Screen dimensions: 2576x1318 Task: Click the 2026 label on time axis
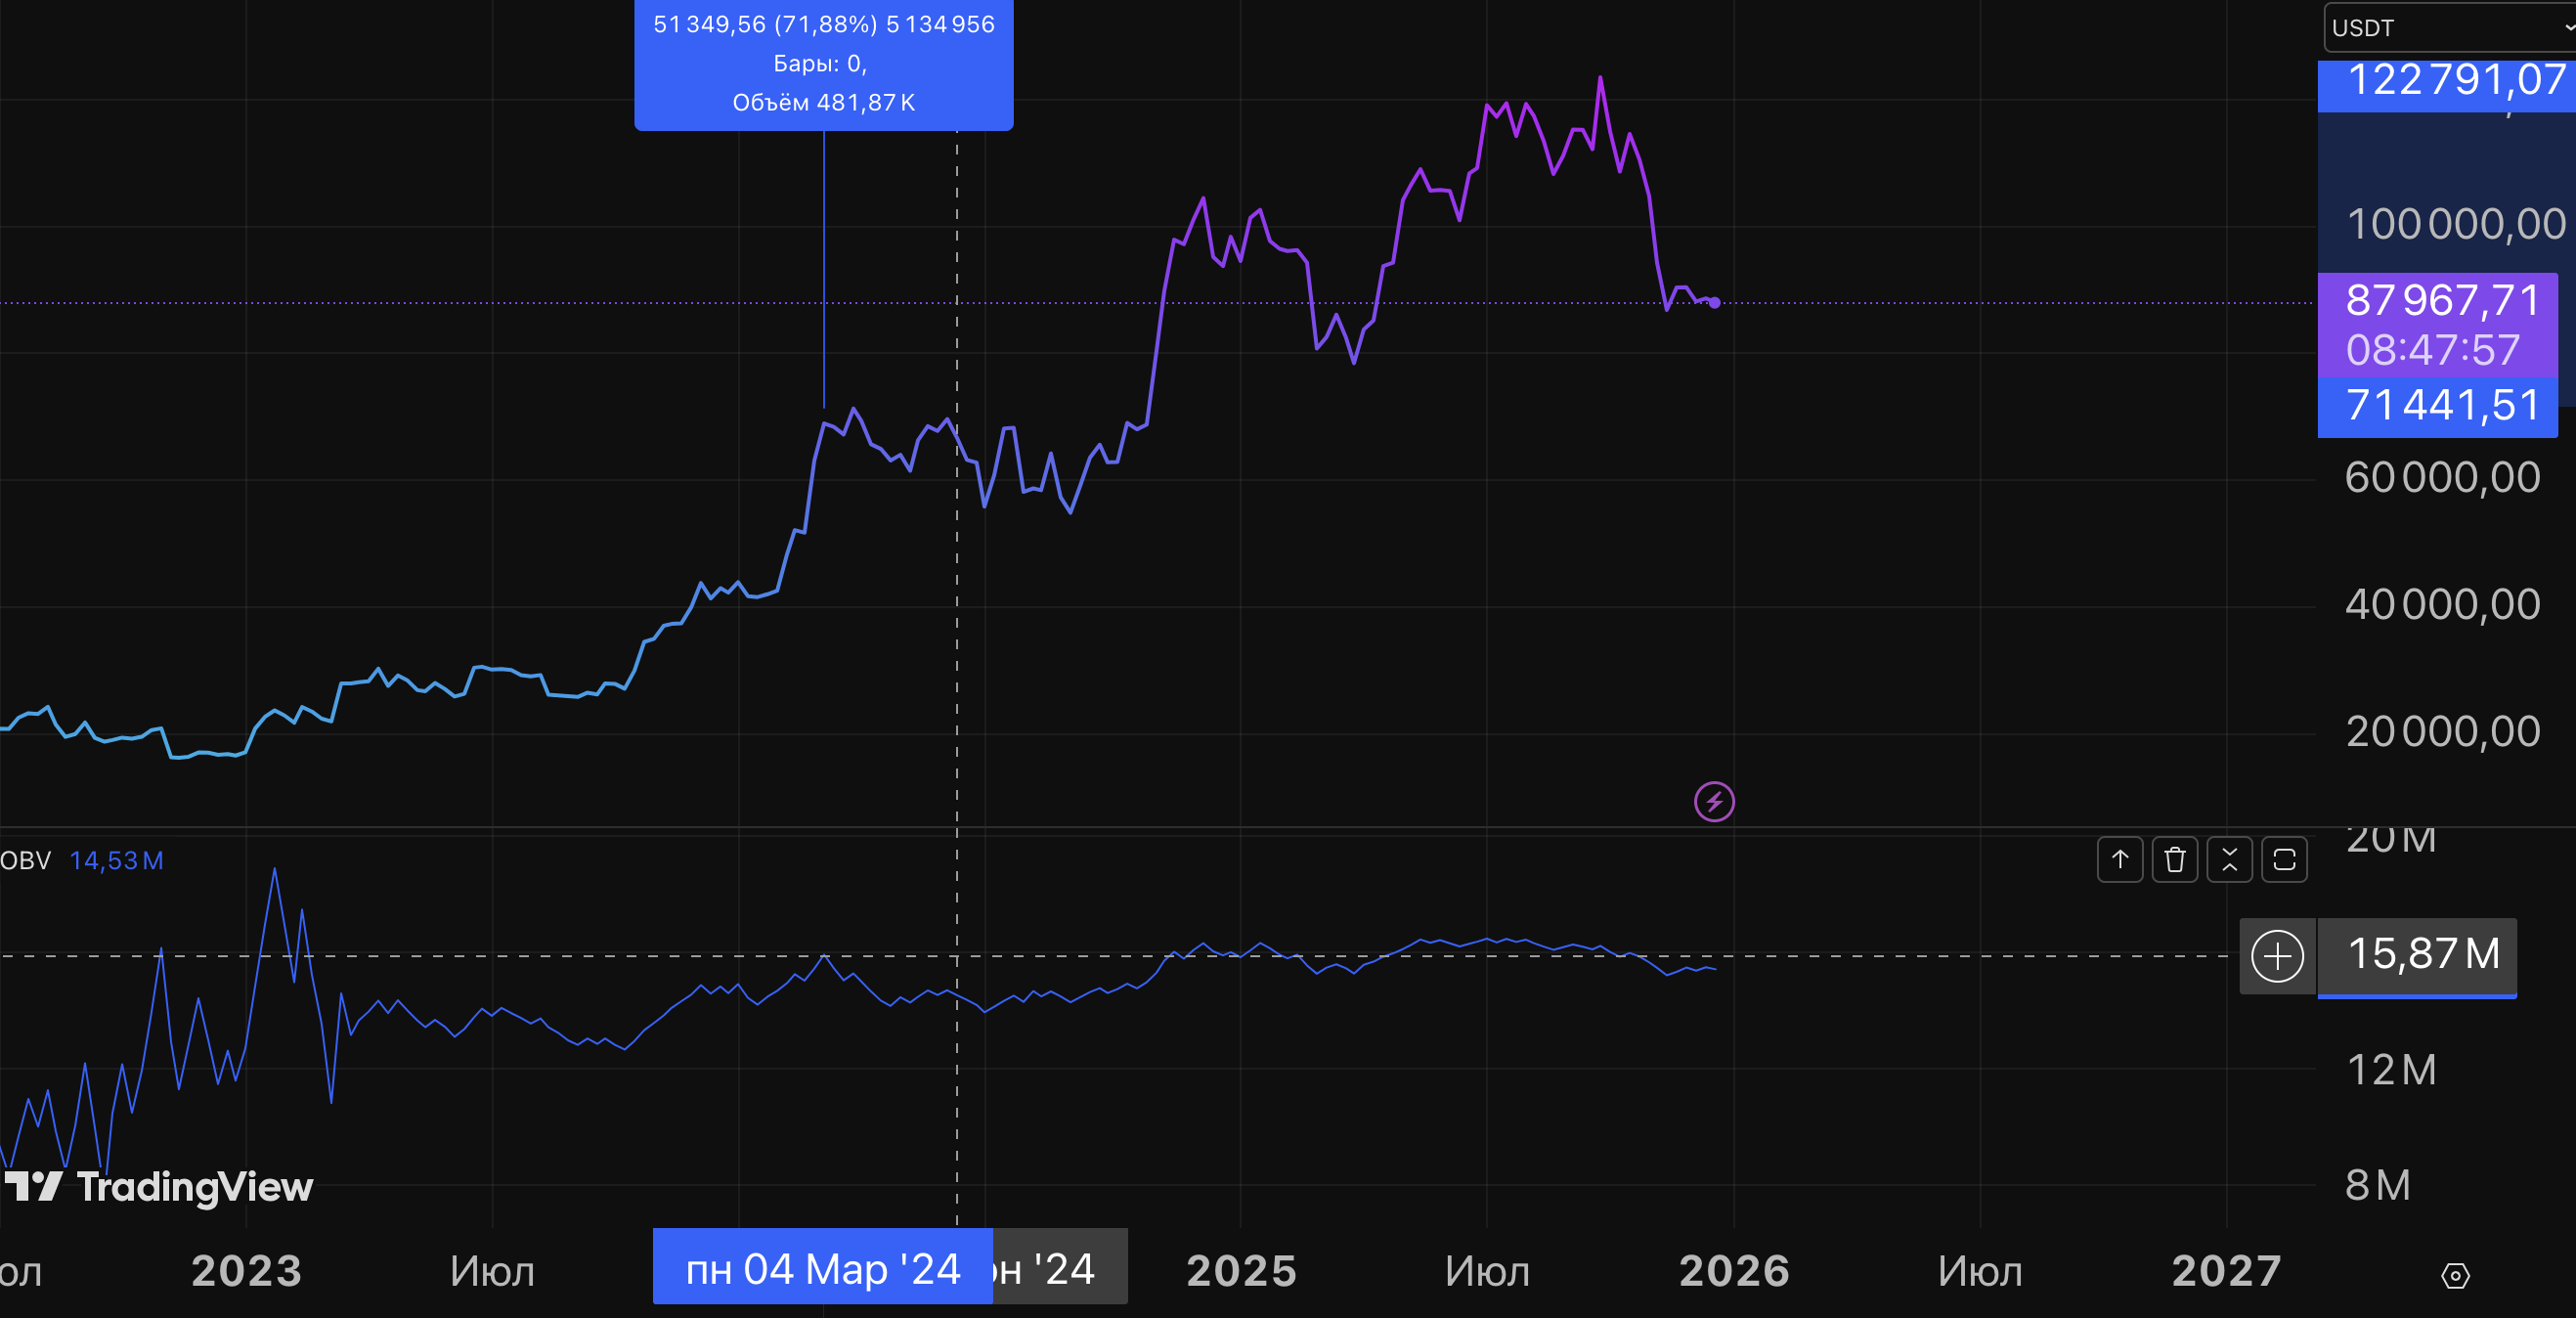[1734, 1271]
